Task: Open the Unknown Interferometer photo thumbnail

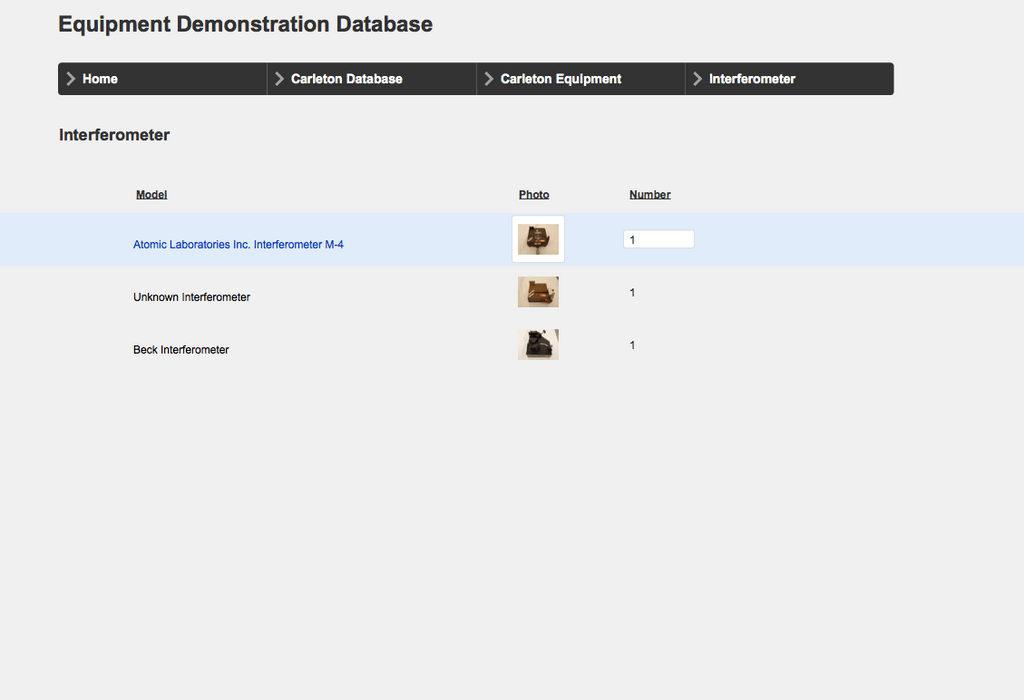Action: click(x=538, y=291)
